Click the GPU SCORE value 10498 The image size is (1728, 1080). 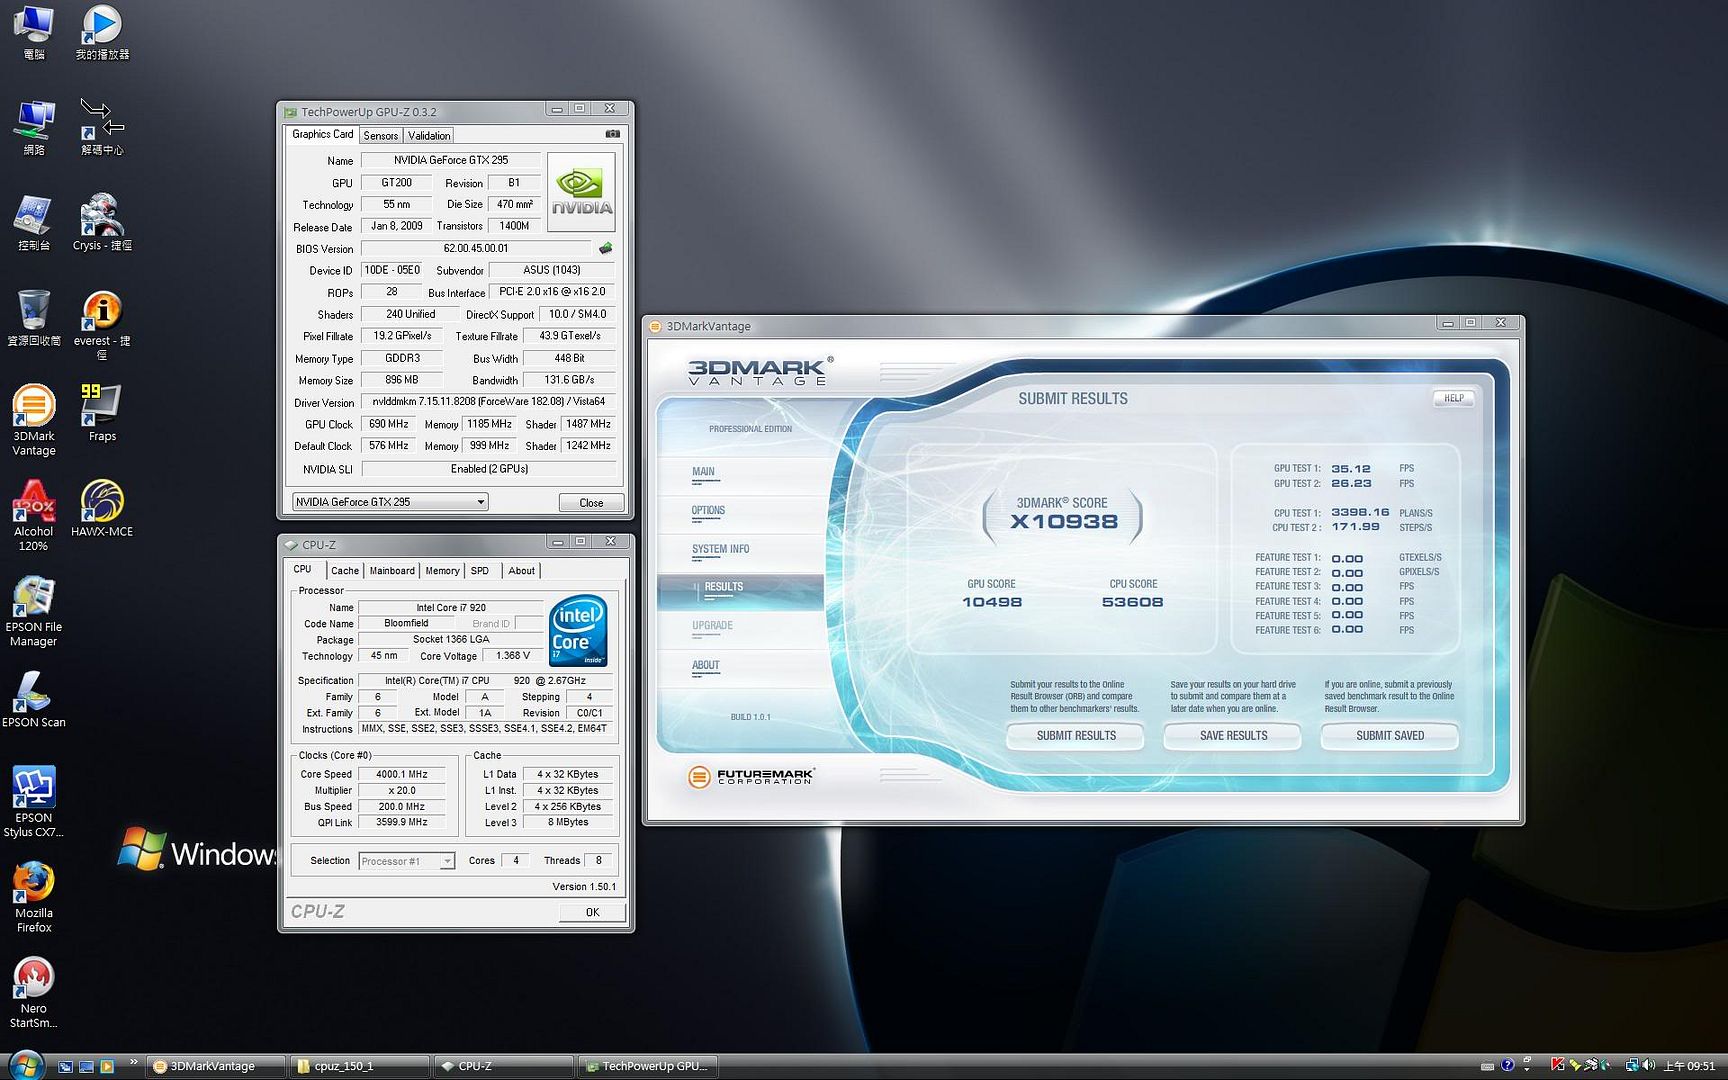coord(991,602)
